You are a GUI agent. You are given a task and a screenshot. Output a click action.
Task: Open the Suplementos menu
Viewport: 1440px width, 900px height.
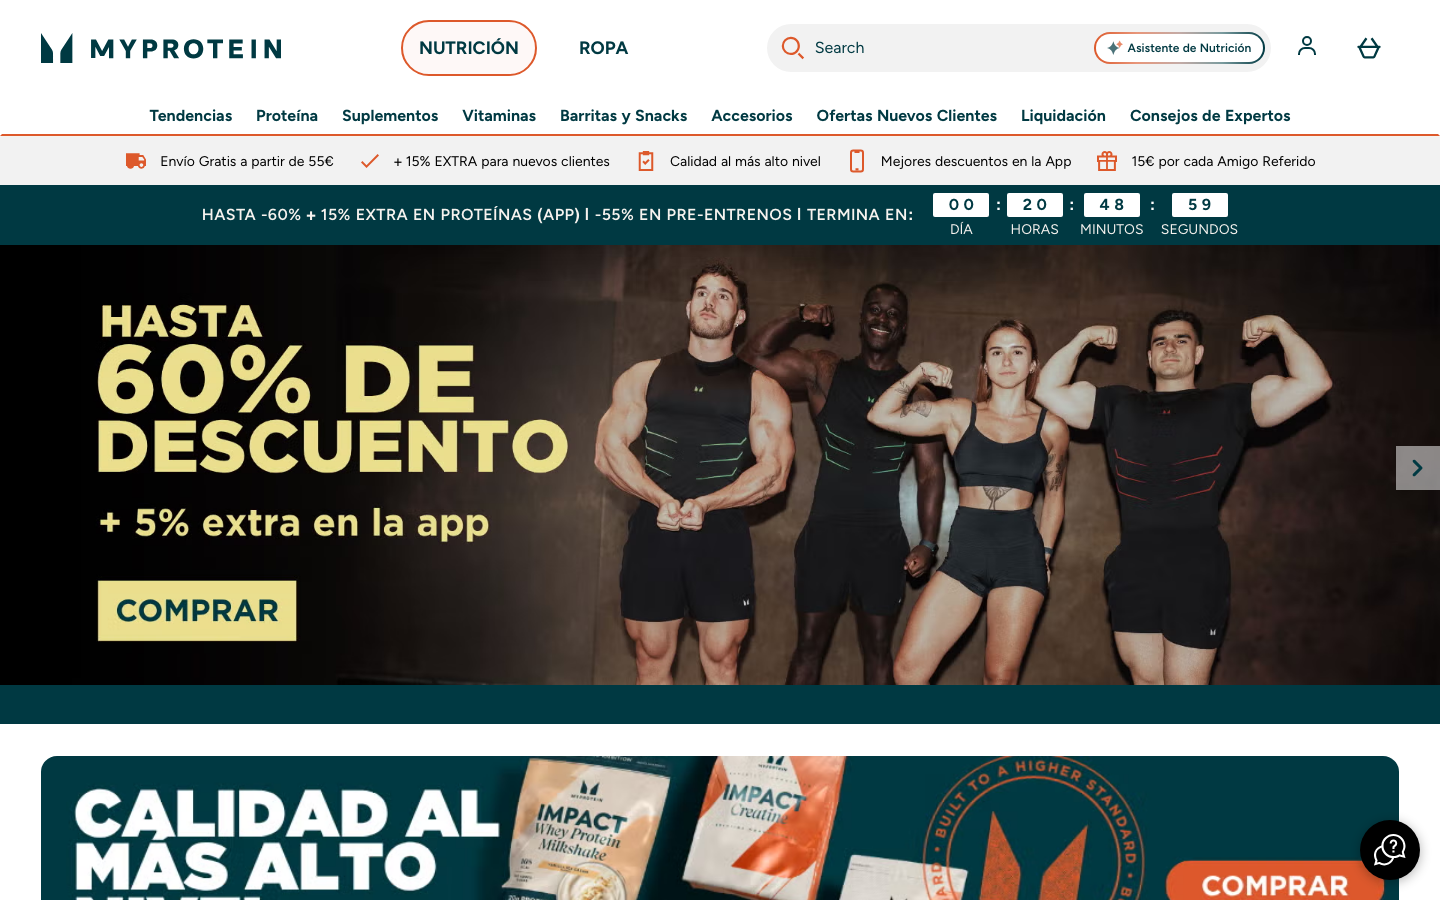point(390,116)
